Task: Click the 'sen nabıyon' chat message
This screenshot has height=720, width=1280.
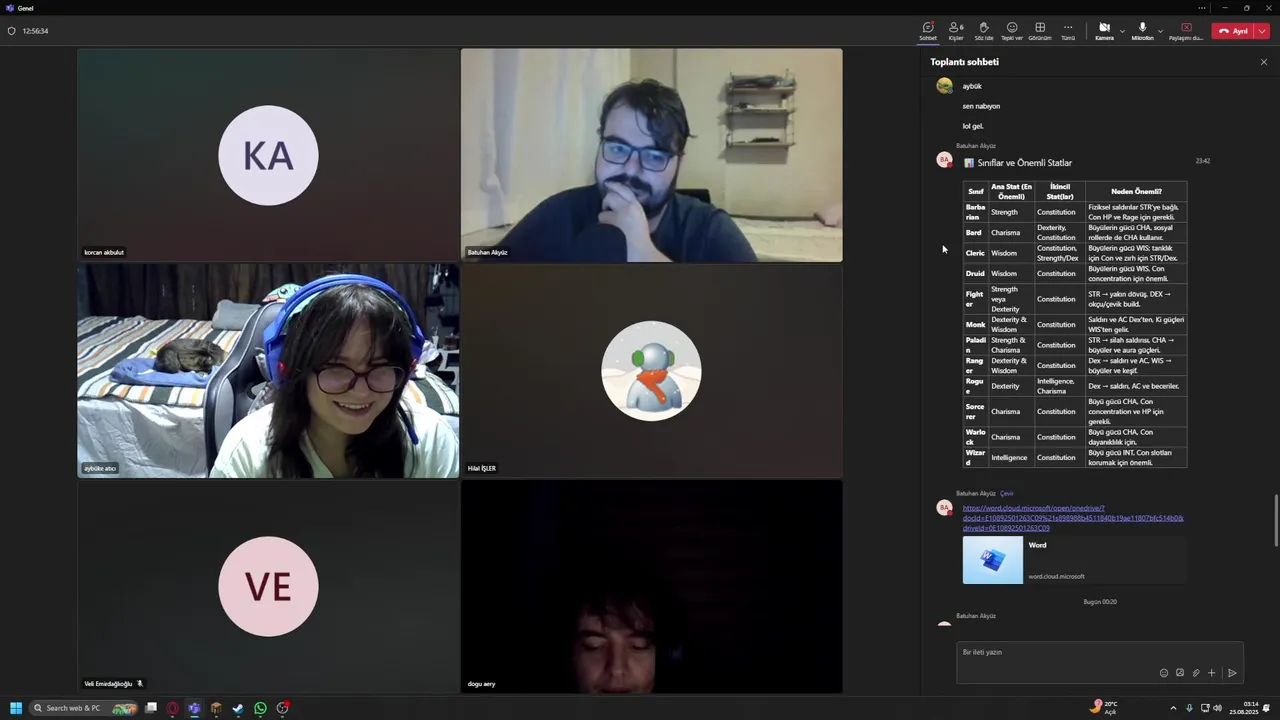Action: point(981,106)
